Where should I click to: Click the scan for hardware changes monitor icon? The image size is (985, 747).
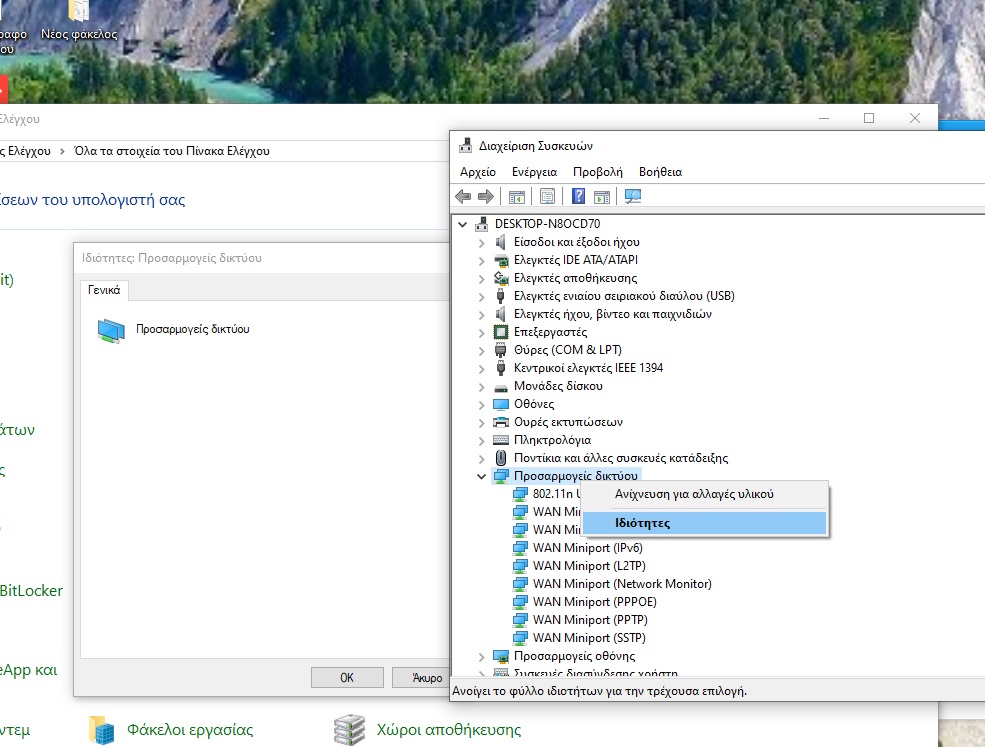[x=633, y=197]
